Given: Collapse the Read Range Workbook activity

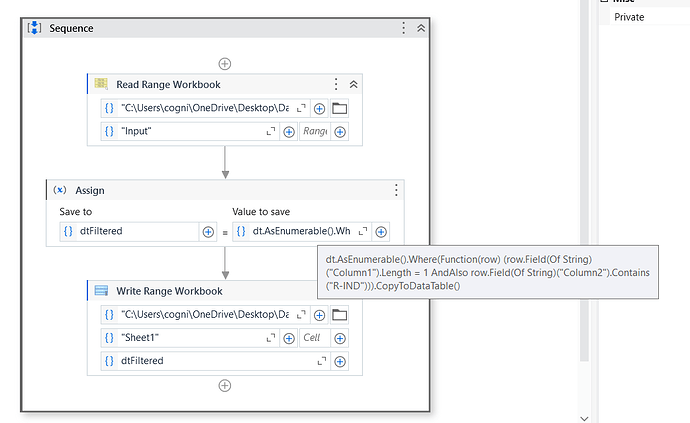Looking at the screenshot, I should 353,84.
